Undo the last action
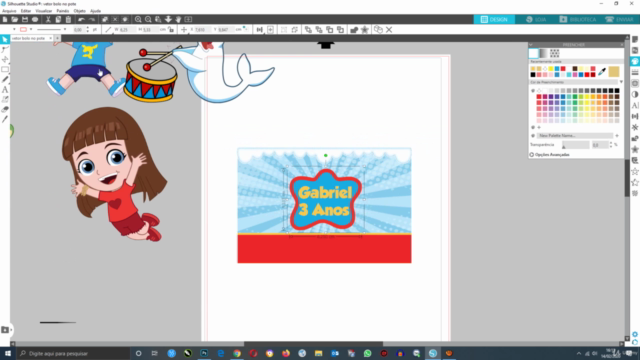Screen dimensions: 640x360 [x=81, y=19]
